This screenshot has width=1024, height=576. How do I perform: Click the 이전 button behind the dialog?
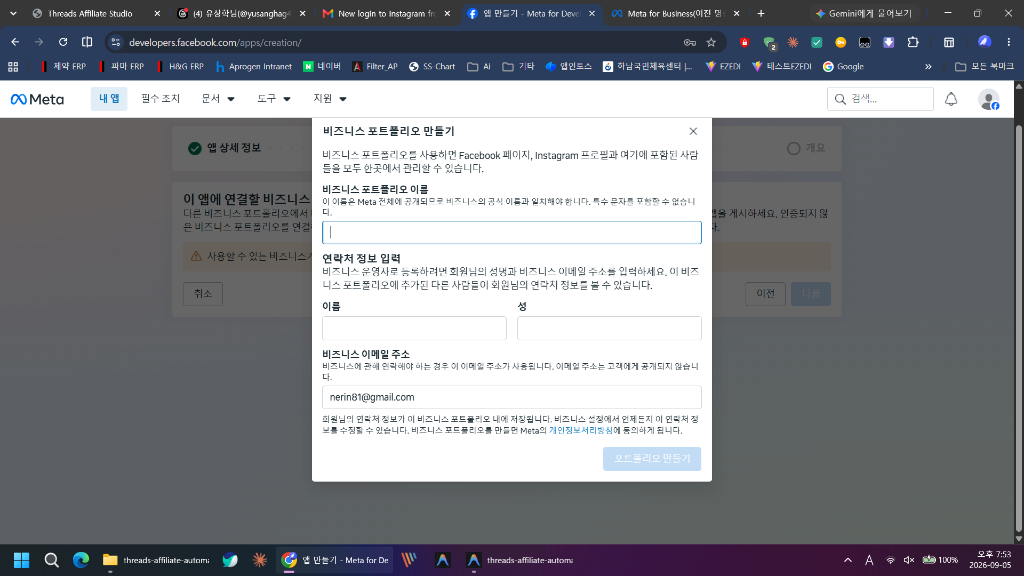pos(765,294)
